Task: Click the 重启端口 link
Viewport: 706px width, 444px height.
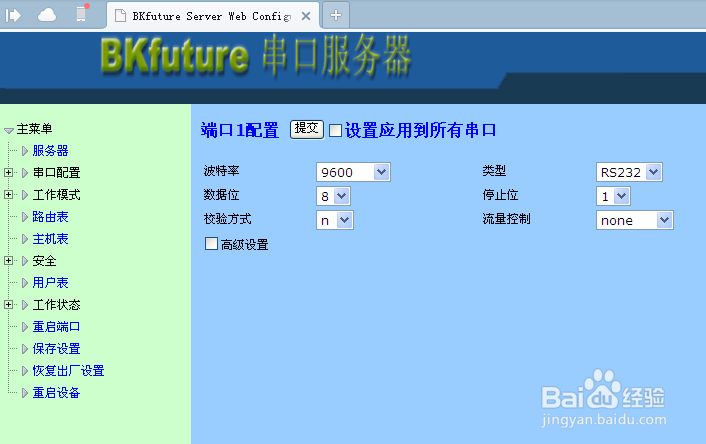Action: tap(56, 327)
